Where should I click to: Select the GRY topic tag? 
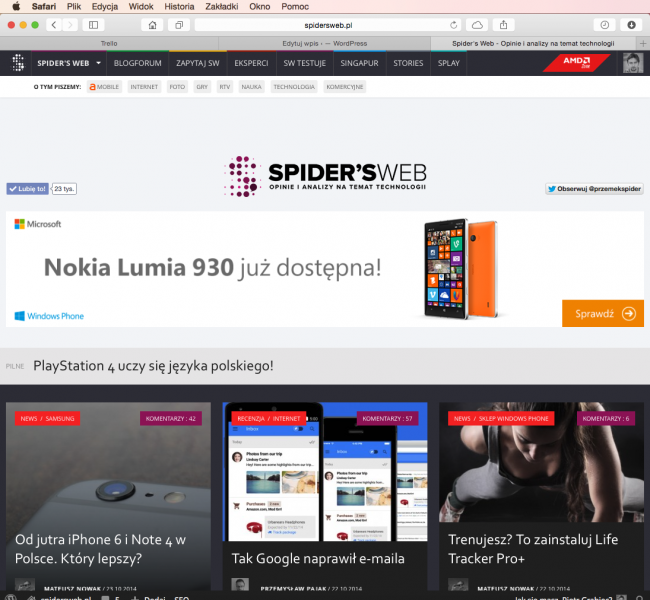[x=202, y=87]
